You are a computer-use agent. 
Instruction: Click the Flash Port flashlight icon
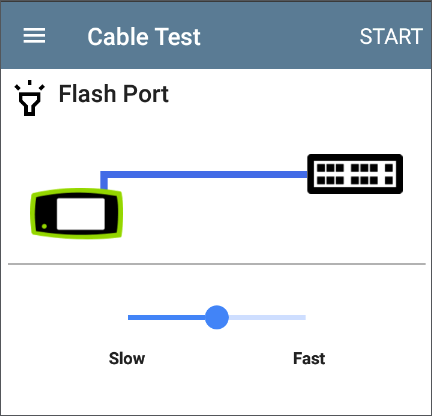[x=29, y=98]
